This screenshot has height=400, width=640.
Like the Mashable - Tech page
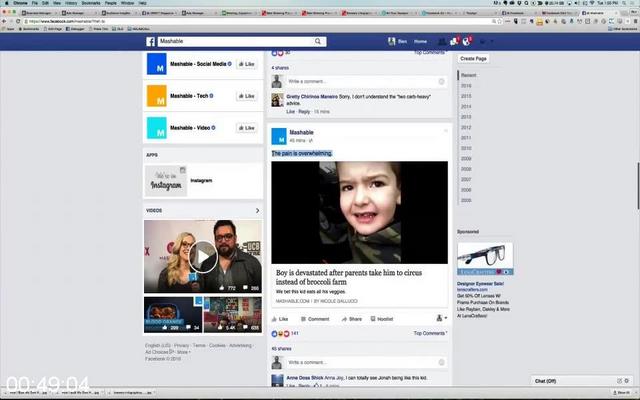click(x=247, y=96)
